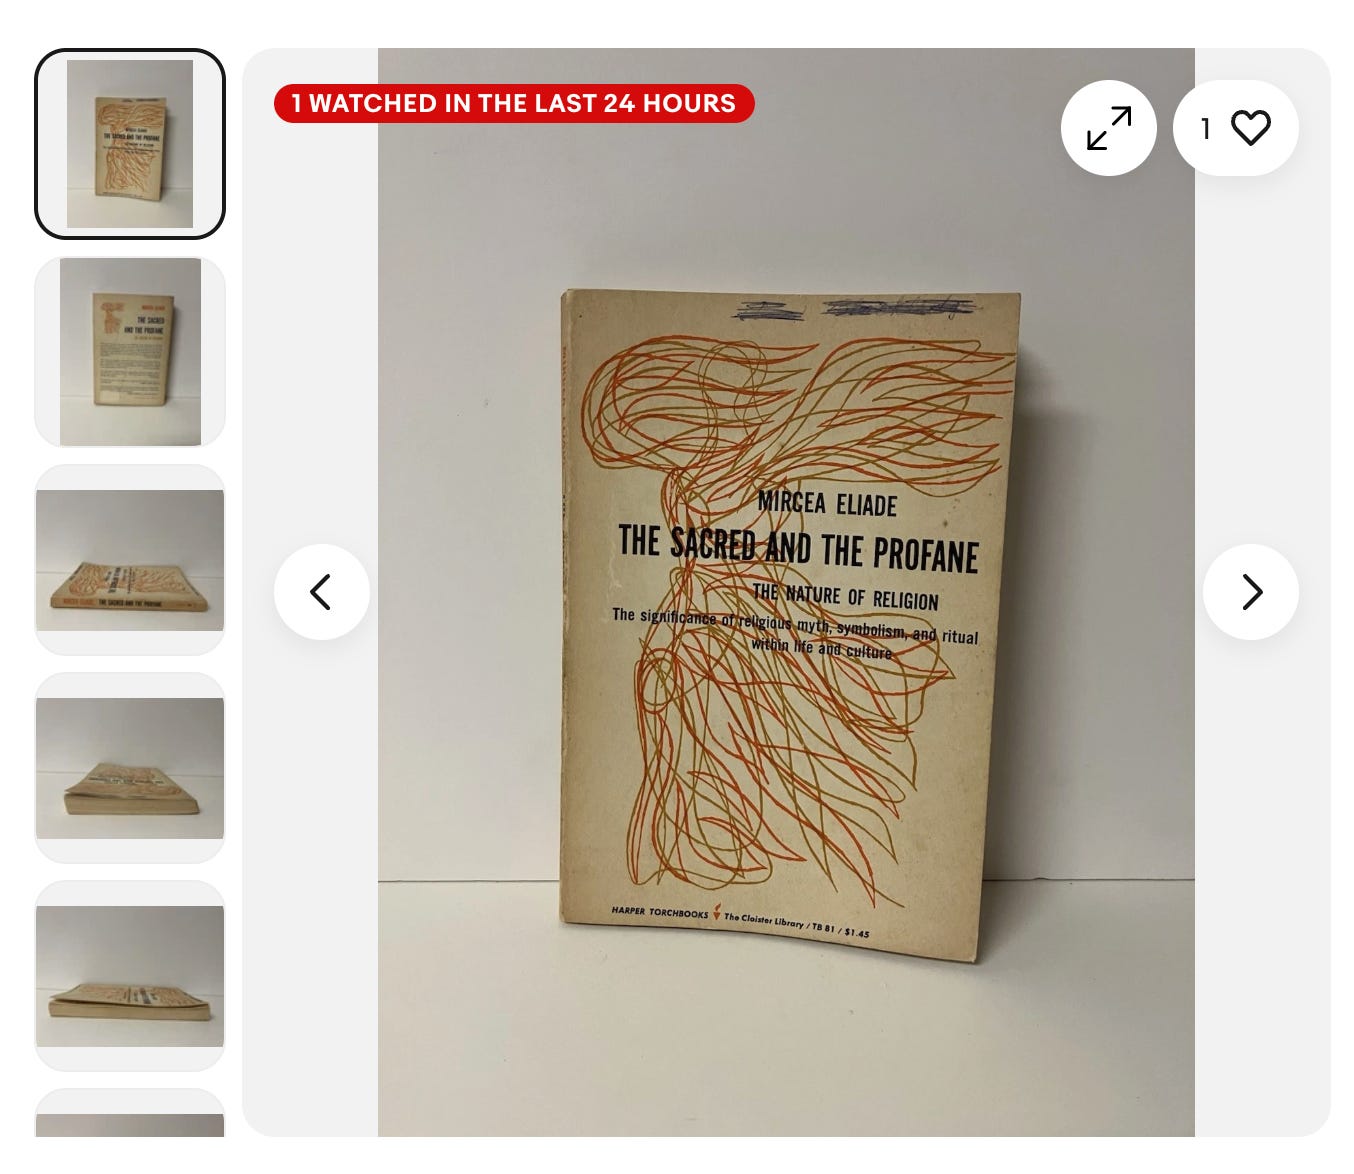This screenshot has width=1354, height=1174.
Task: Click the watcher count number beside the heart
Action: tap(1206, 128)
